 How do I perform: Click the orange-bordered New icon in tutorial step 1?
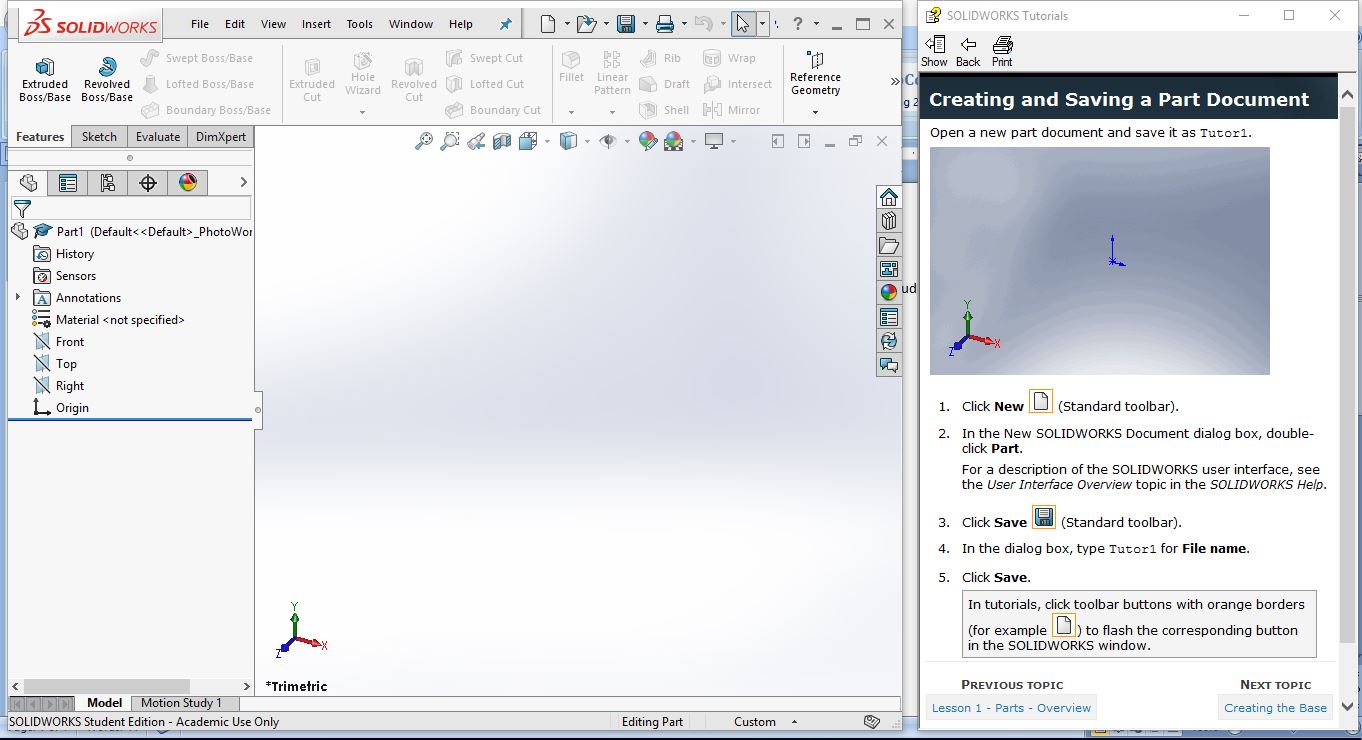click(1041, 402)
